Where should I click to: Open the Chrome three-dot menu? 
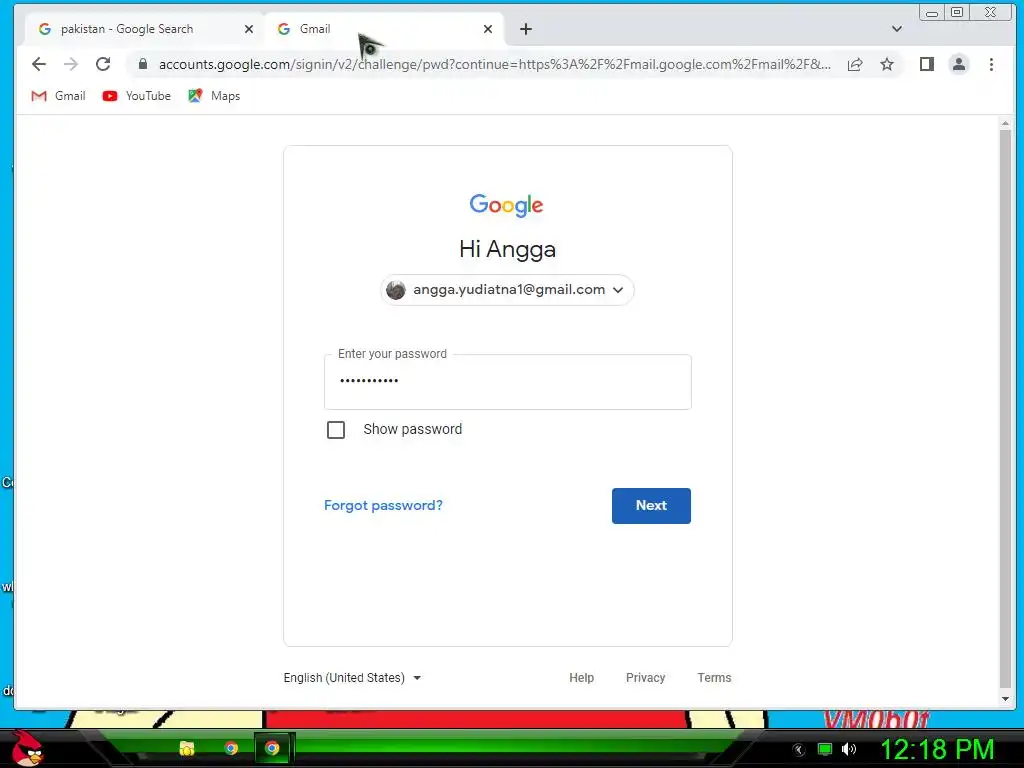(991, 64)
